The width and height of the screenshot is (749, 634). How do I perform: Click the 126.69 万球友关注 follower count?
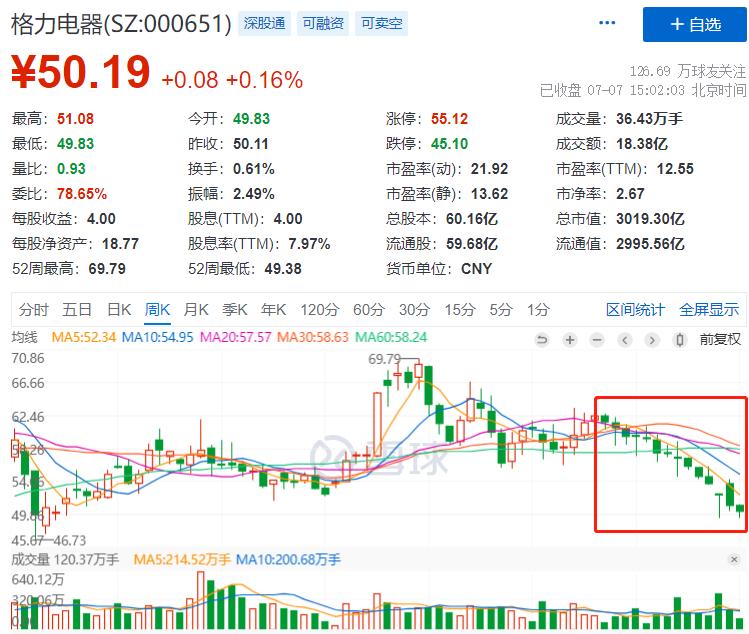click(x=687, y=71)
